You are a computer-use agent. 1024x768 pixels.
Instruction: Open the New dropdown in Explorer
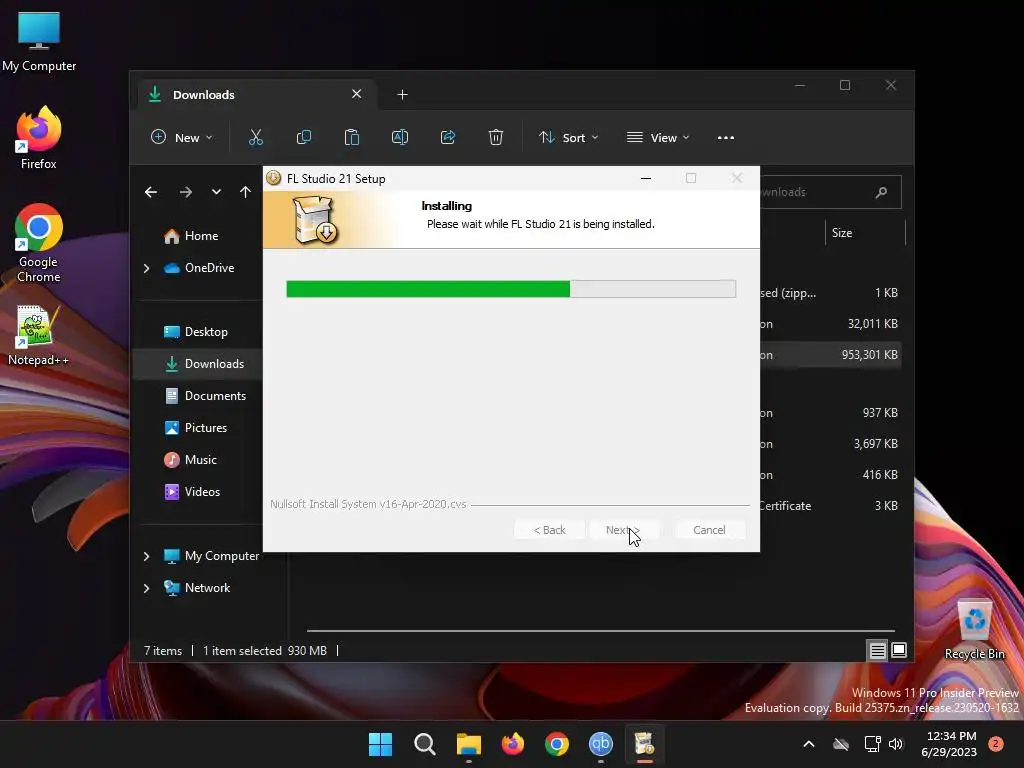[181, 138]
